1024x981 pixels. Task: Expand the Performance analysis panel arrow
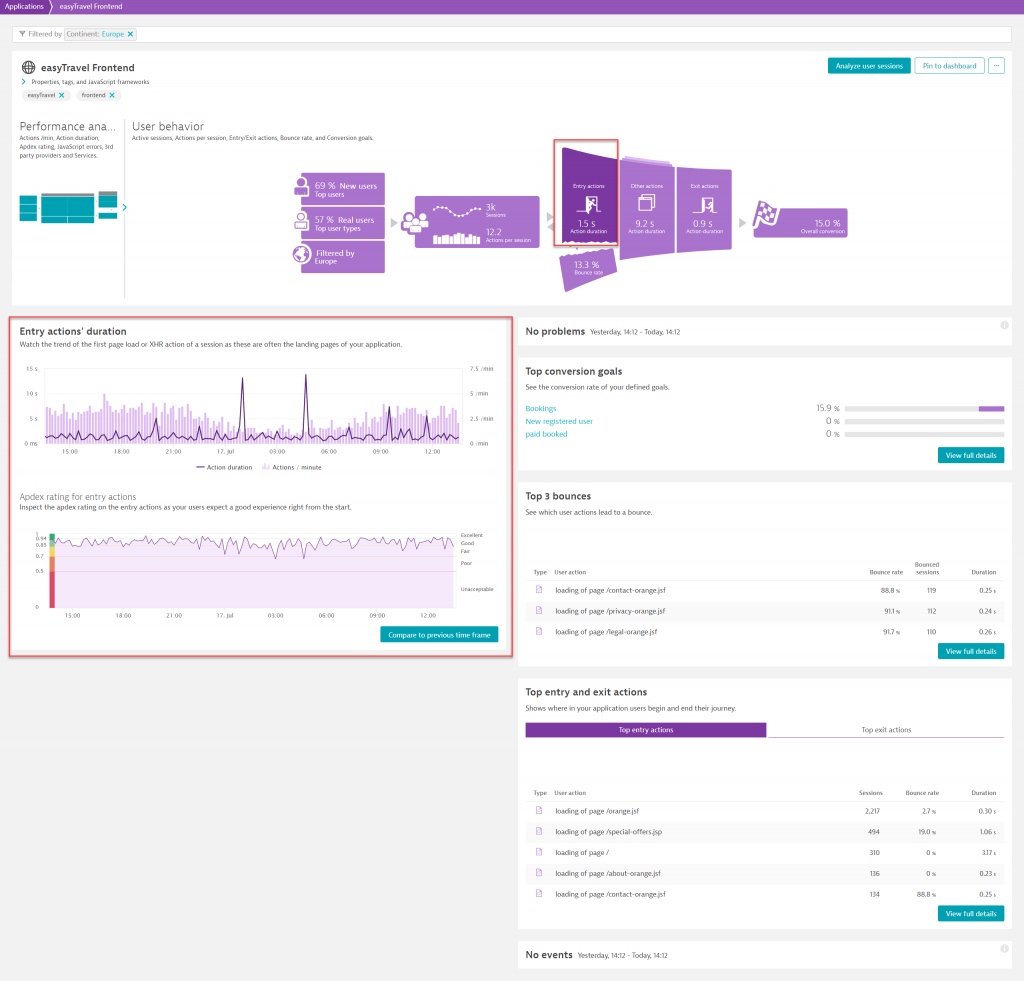pyautogui.click(x=125, y=208)
